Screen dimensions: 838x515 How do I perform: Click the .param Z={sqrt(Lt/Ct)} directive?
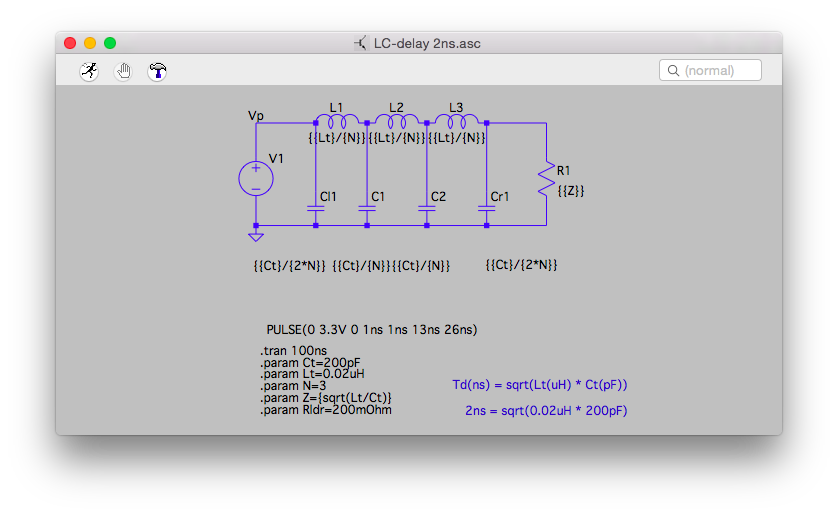(x=326, y=398)
